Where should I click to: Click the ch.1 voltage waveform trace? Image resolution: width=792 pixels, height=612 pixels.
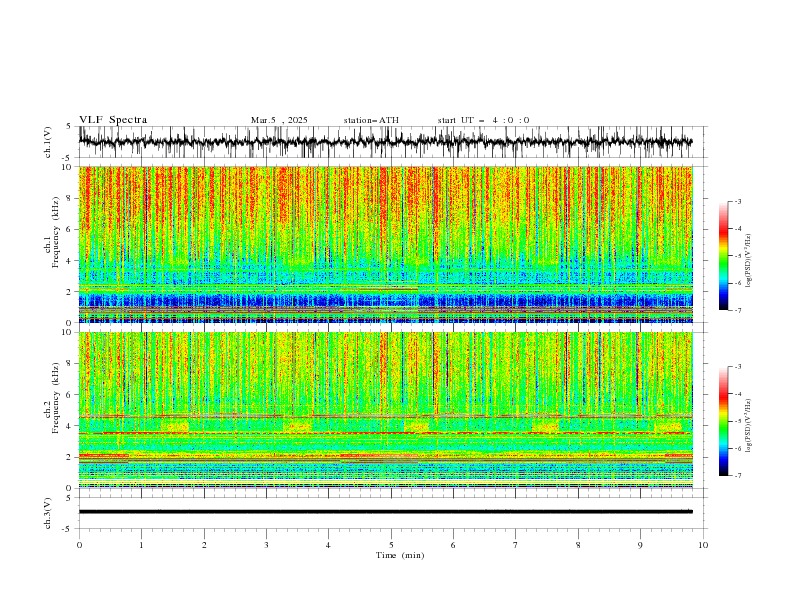click(385, 142)
